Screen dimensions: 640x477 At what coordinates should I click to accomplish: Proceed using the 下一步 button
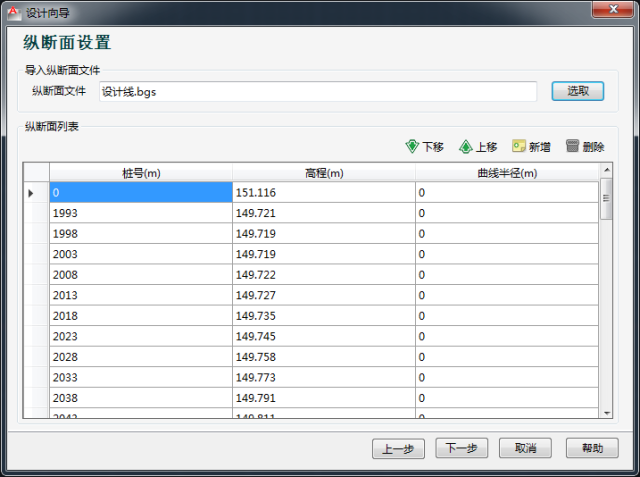coord(461,448)
